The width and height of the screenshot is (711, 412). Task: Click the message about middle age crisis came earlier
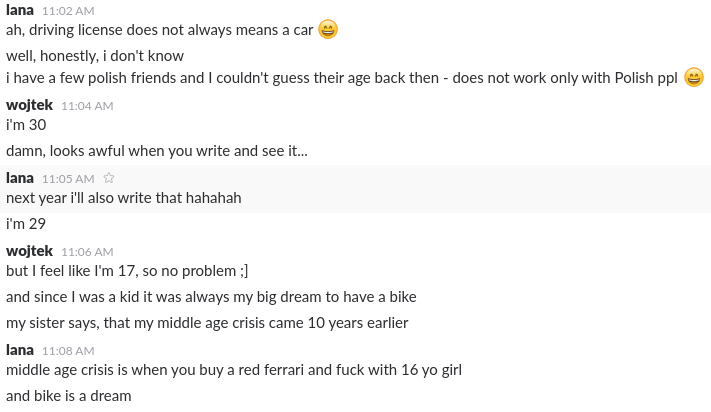pyautogui.click(x=207, y=323)
